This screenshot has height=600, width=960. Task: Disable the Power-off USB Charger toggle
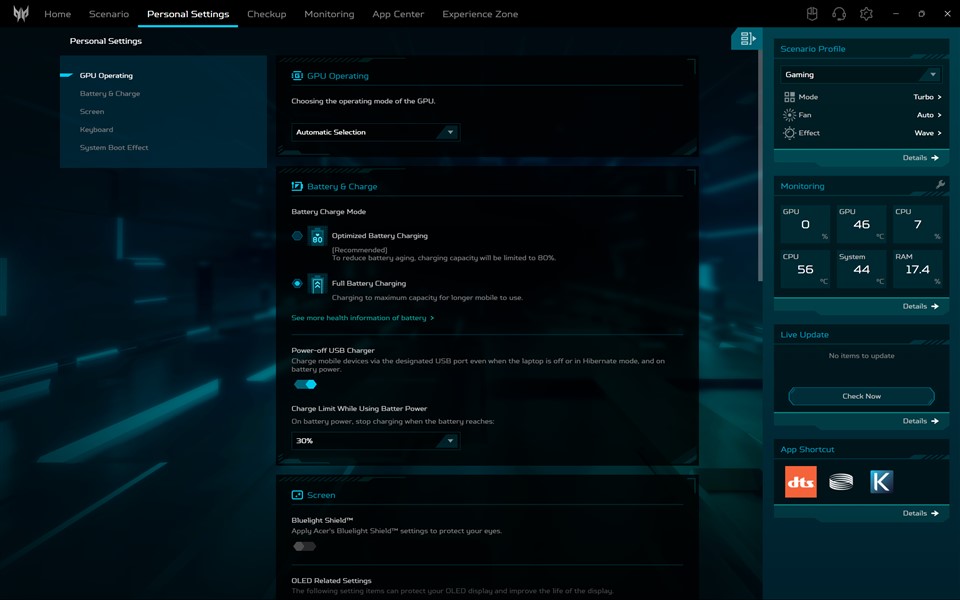(305, 384)
